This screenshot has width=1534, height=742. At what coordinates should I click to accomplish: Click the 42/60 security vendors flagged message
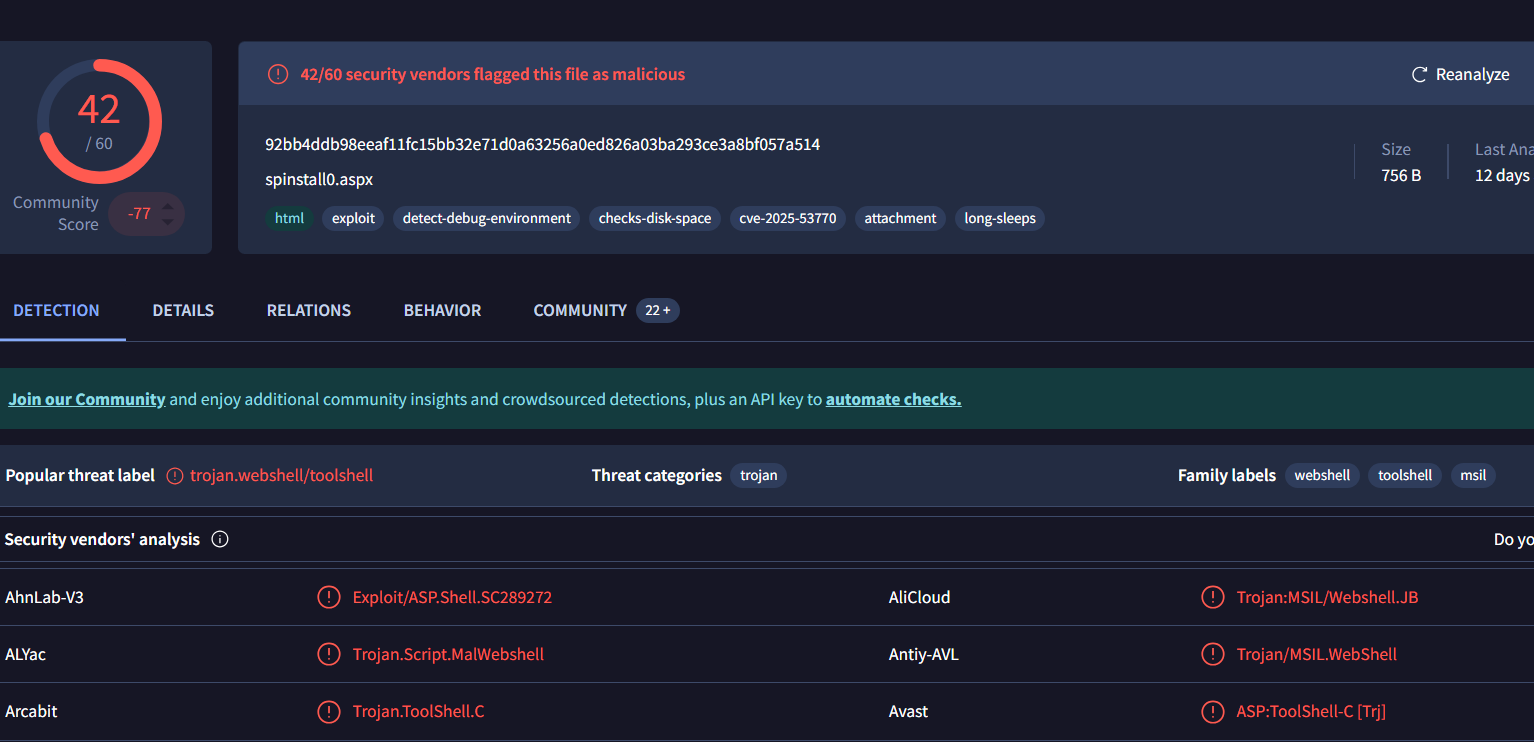click(x=493, y=74)
